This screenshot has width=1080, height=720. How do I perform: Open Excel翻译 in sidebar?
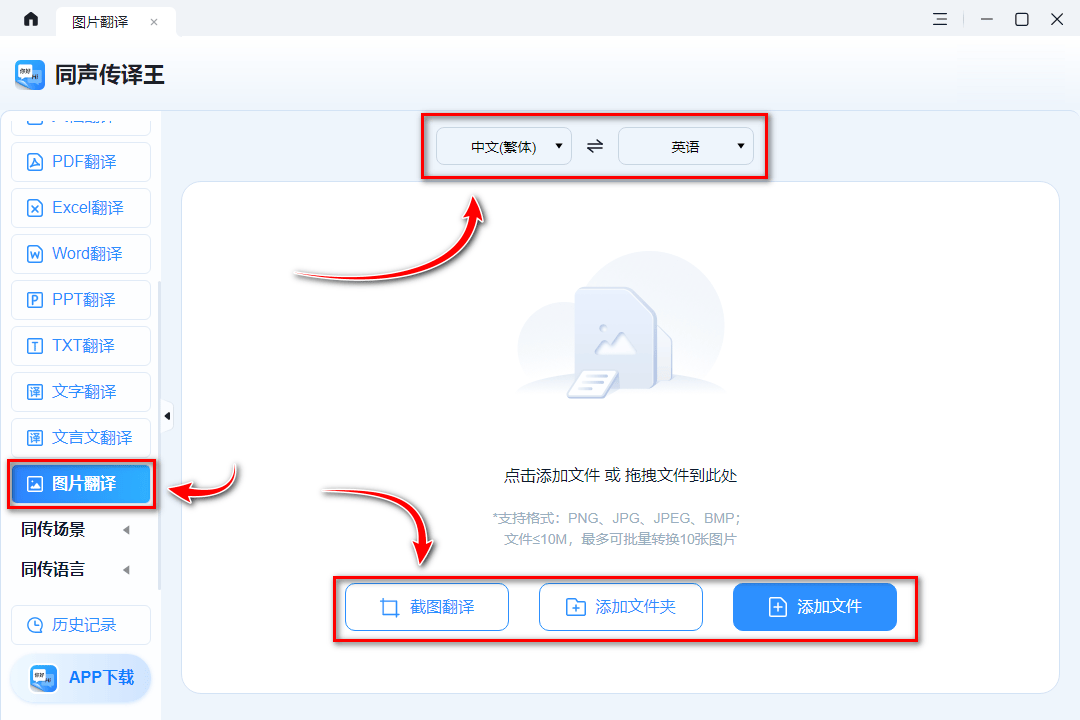(x=81, y=208)
